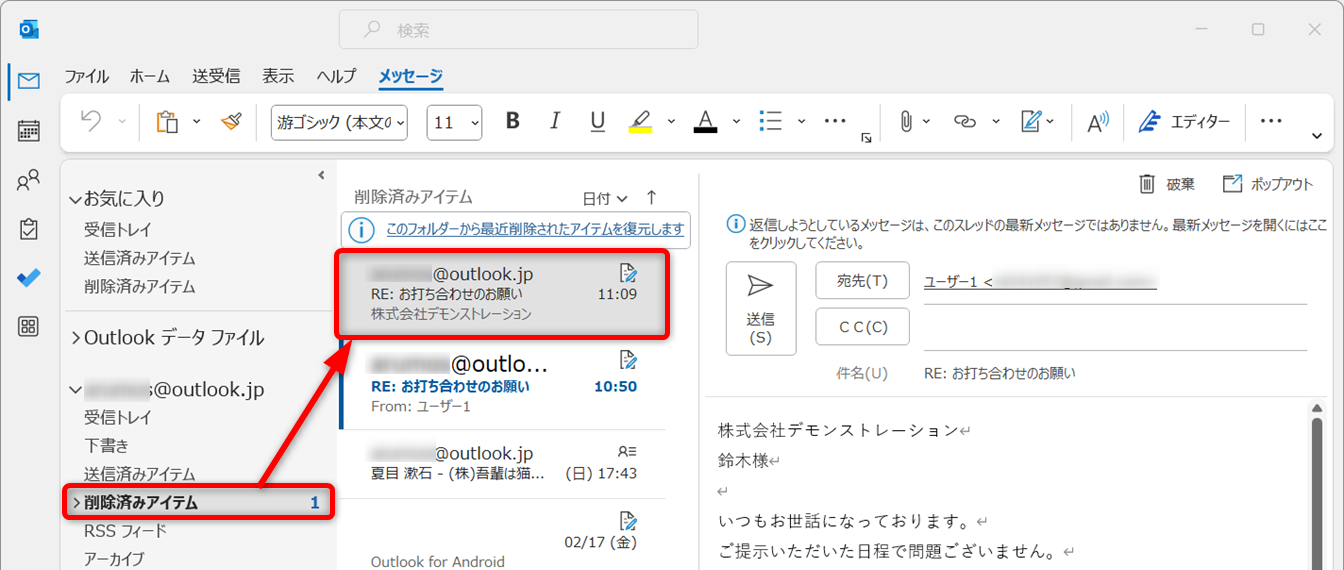Open the Calendar view in sidebar
The image size is (1344, 570).
pos(29,130)
